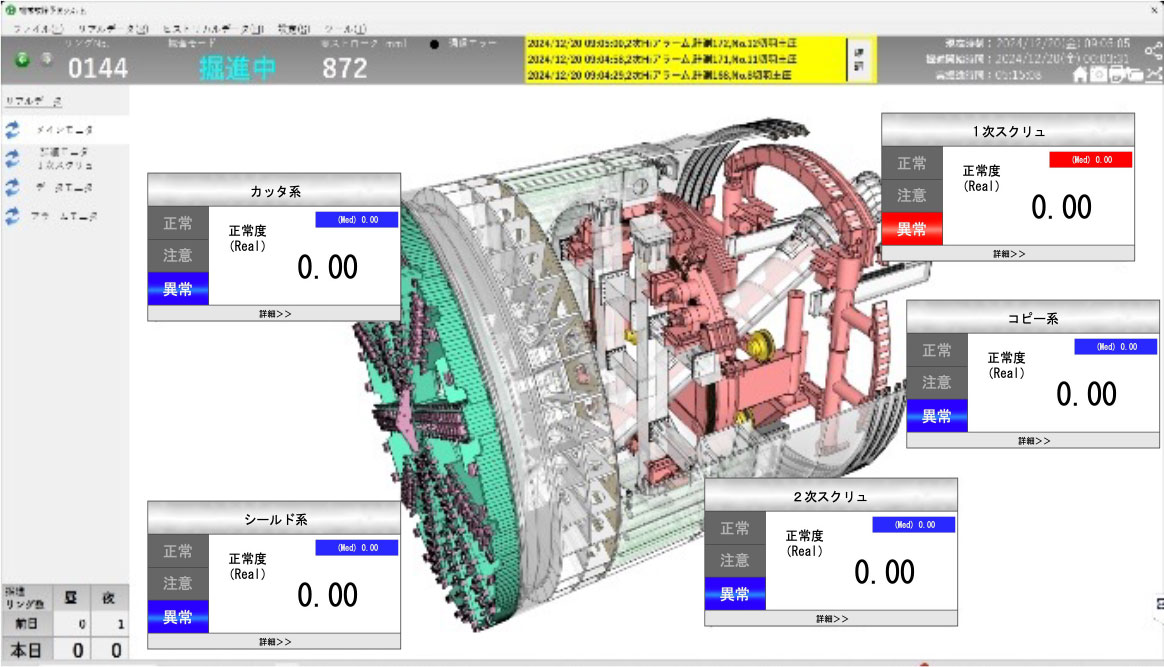Click the gray forward arrow beside ring number
Viewport: 1164px width, 667px height.
[x=45, y=60]
